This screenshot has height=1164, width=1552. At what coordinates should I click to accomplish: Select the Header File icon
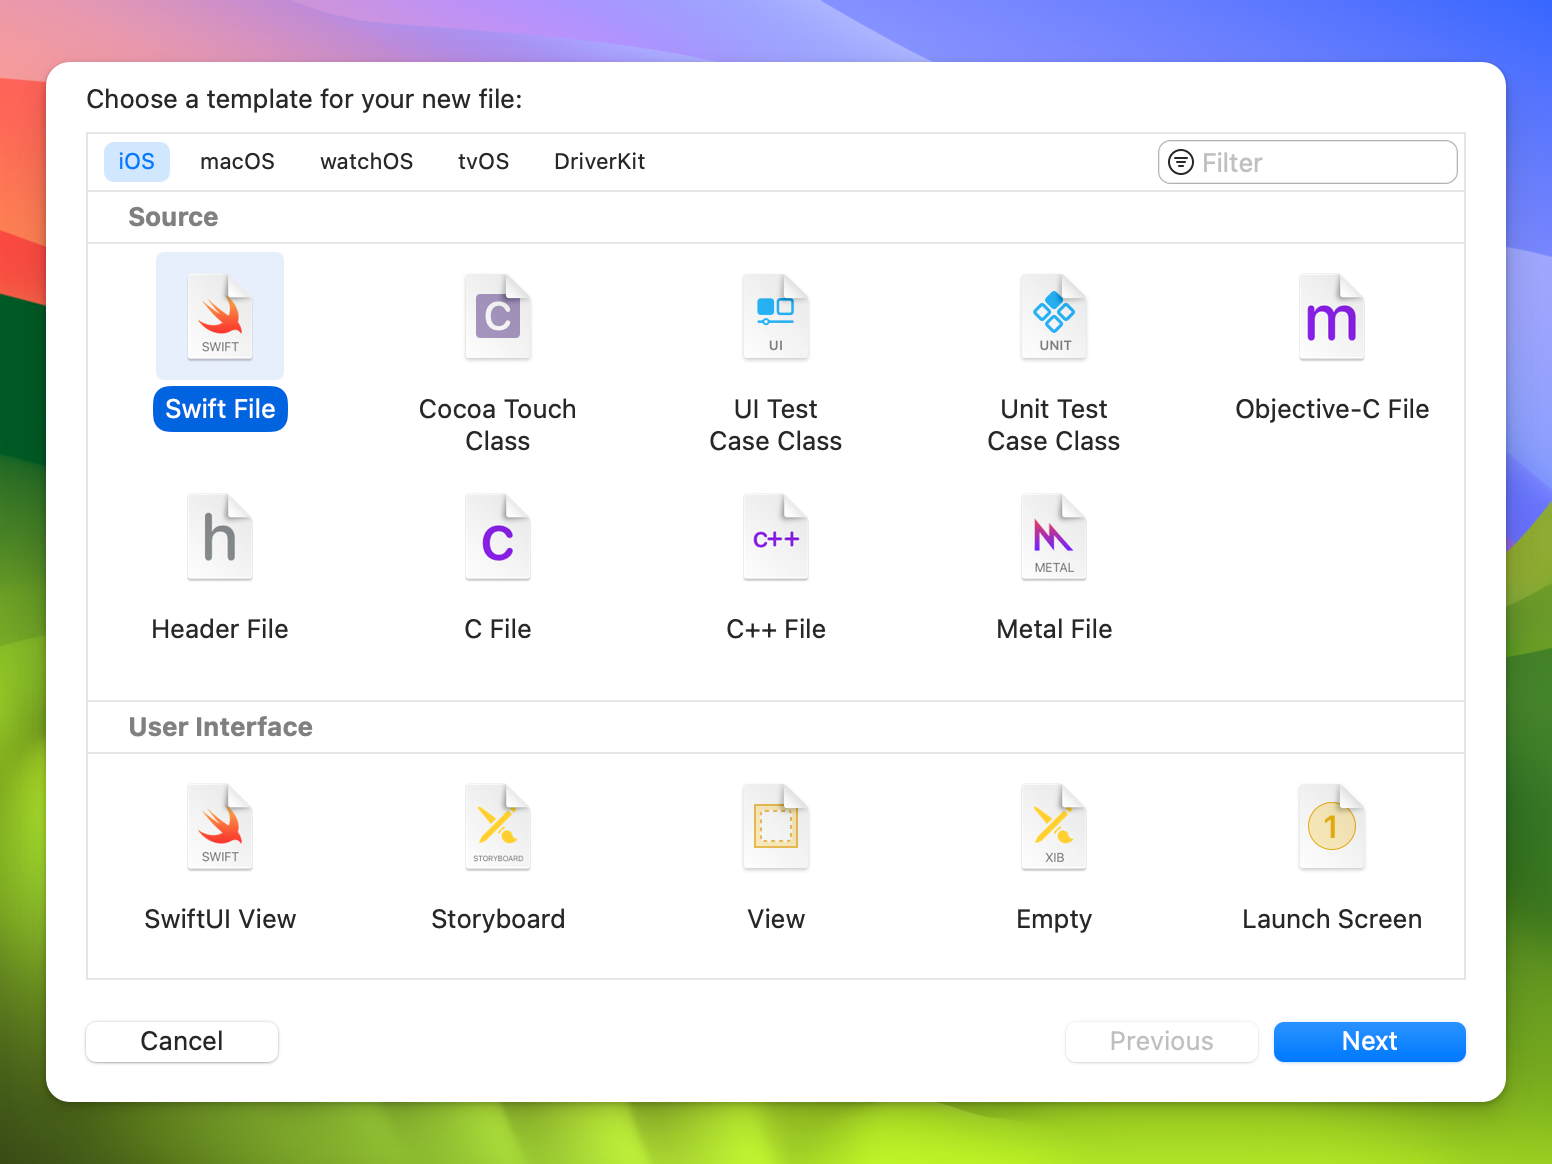point(220,537)
